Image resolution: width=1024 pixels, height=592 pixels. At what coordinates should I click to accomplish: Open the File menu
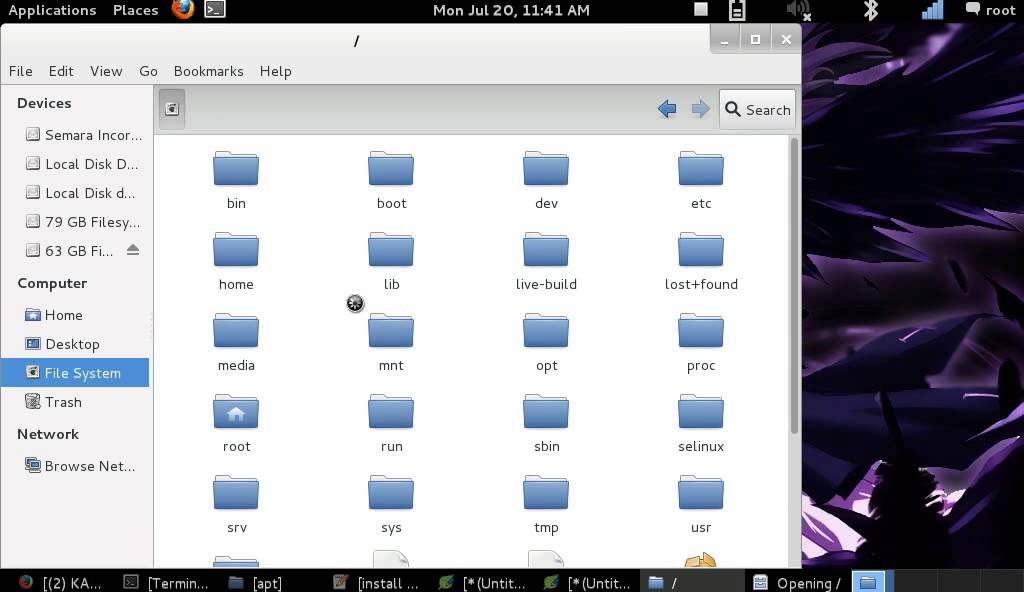point(20,71)
